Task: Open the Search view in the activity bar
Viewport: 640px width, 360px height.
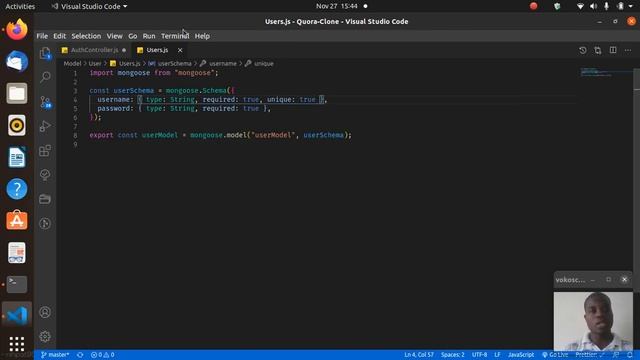Action: coord(45,77)
